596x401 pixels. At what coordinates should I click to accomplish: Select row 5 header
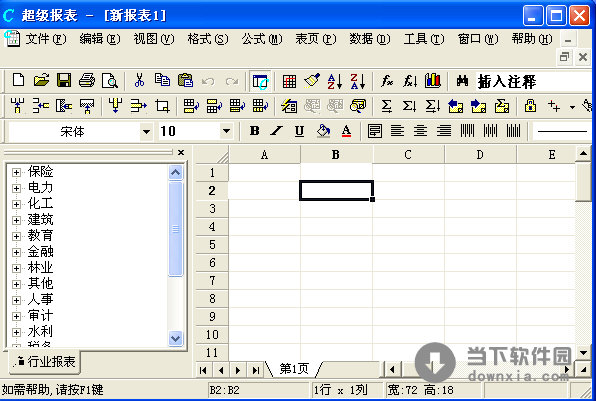coord(212,244)
